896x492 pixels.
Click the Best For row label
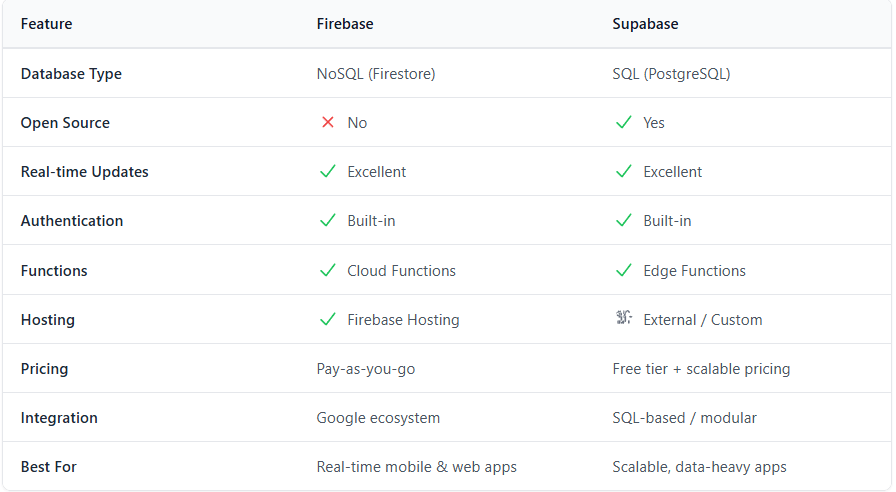(49, 467)
